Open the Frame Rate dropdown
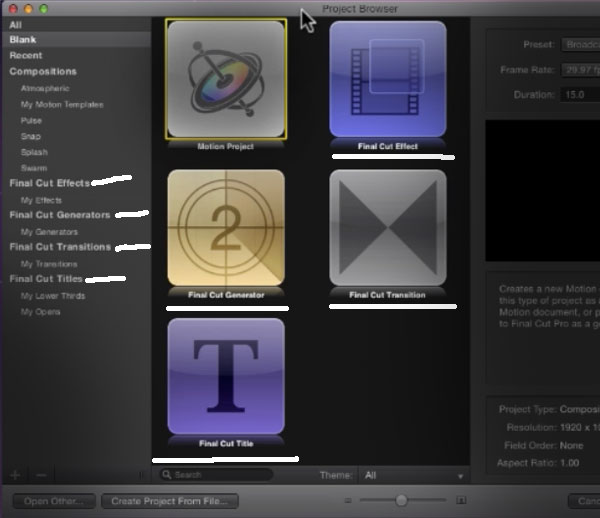This screenshot has width=600, height=518. (580, 70)
